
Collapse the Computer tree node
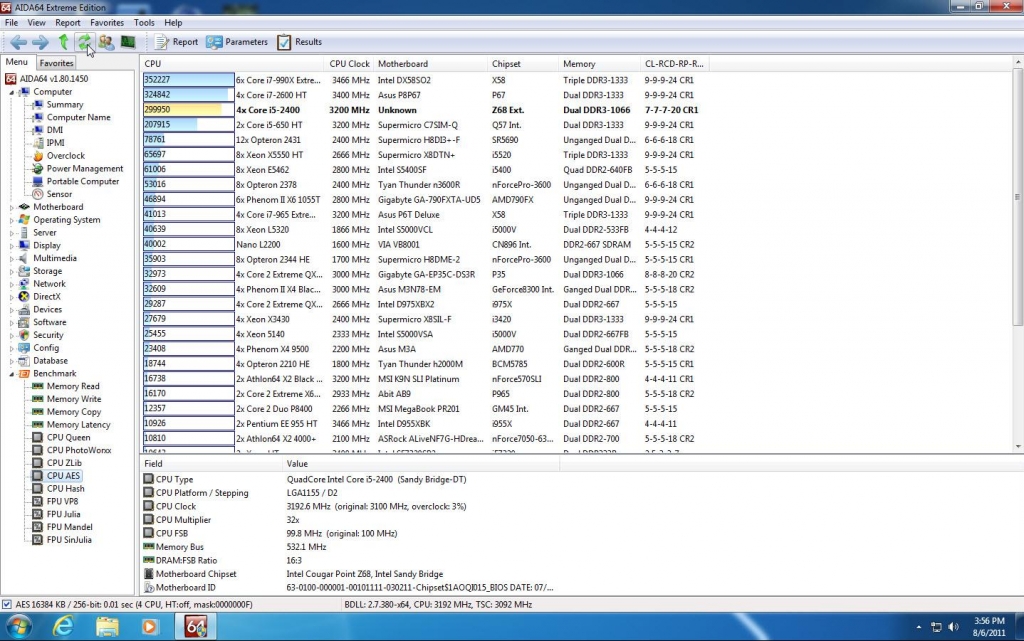[12, 92]
